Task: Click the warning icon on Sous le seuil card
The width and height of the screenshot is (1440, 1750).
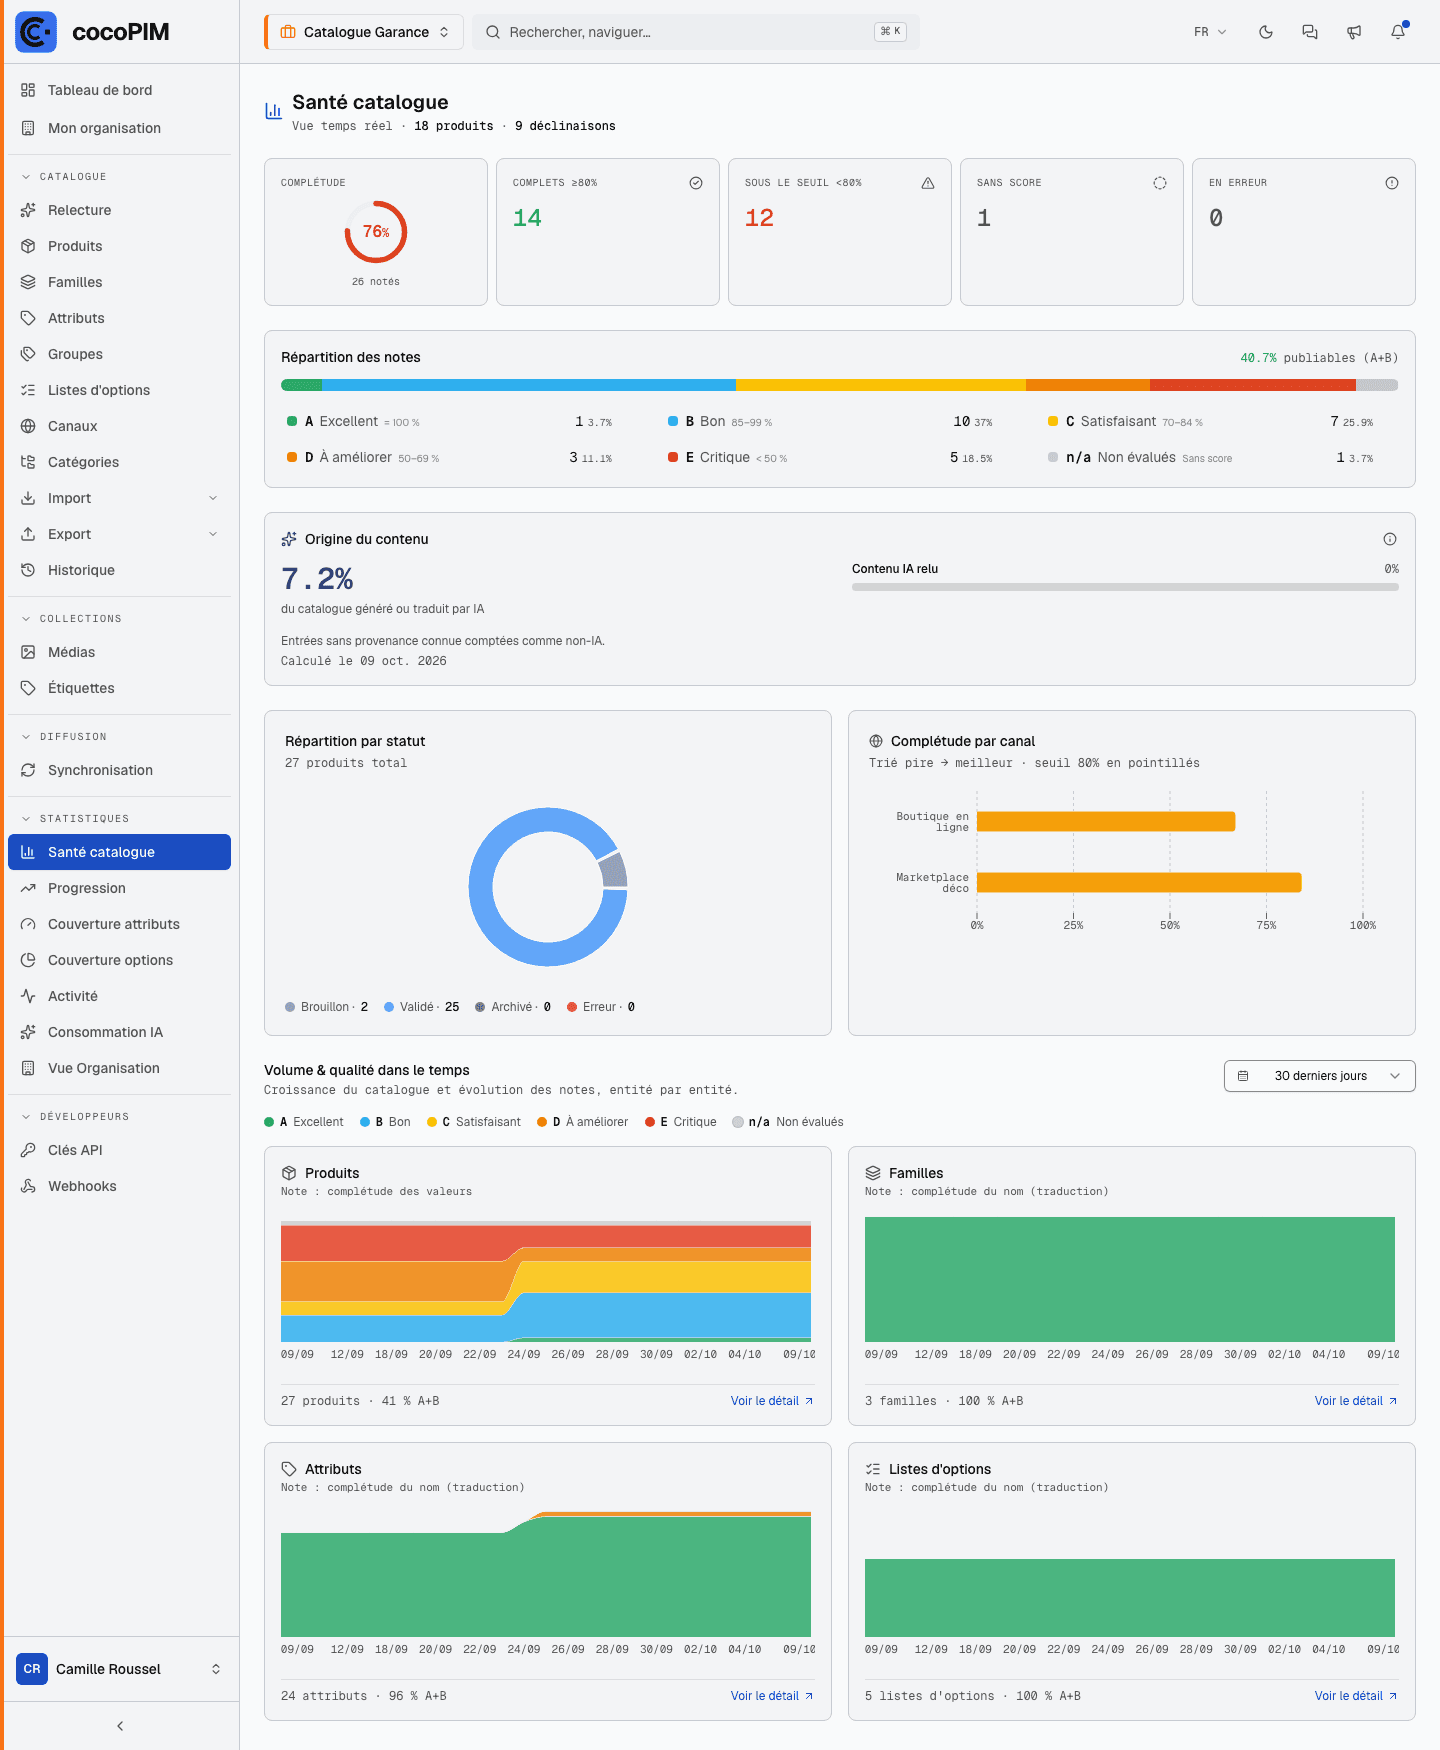Action: (x=928, y=183)
